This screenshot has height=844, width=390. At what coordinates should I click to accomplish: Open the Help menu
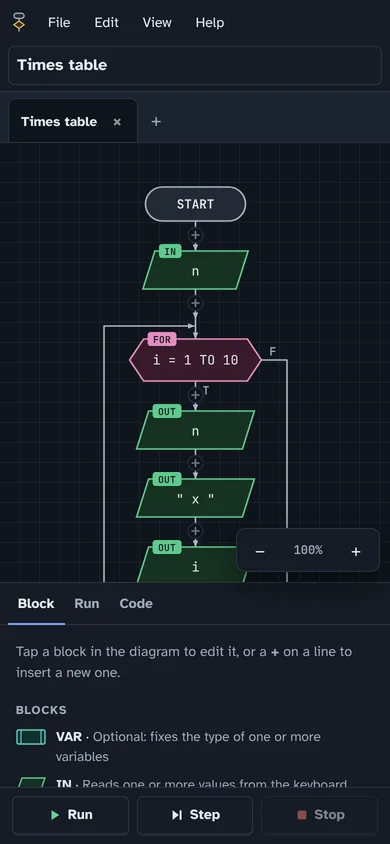[210, 23]
